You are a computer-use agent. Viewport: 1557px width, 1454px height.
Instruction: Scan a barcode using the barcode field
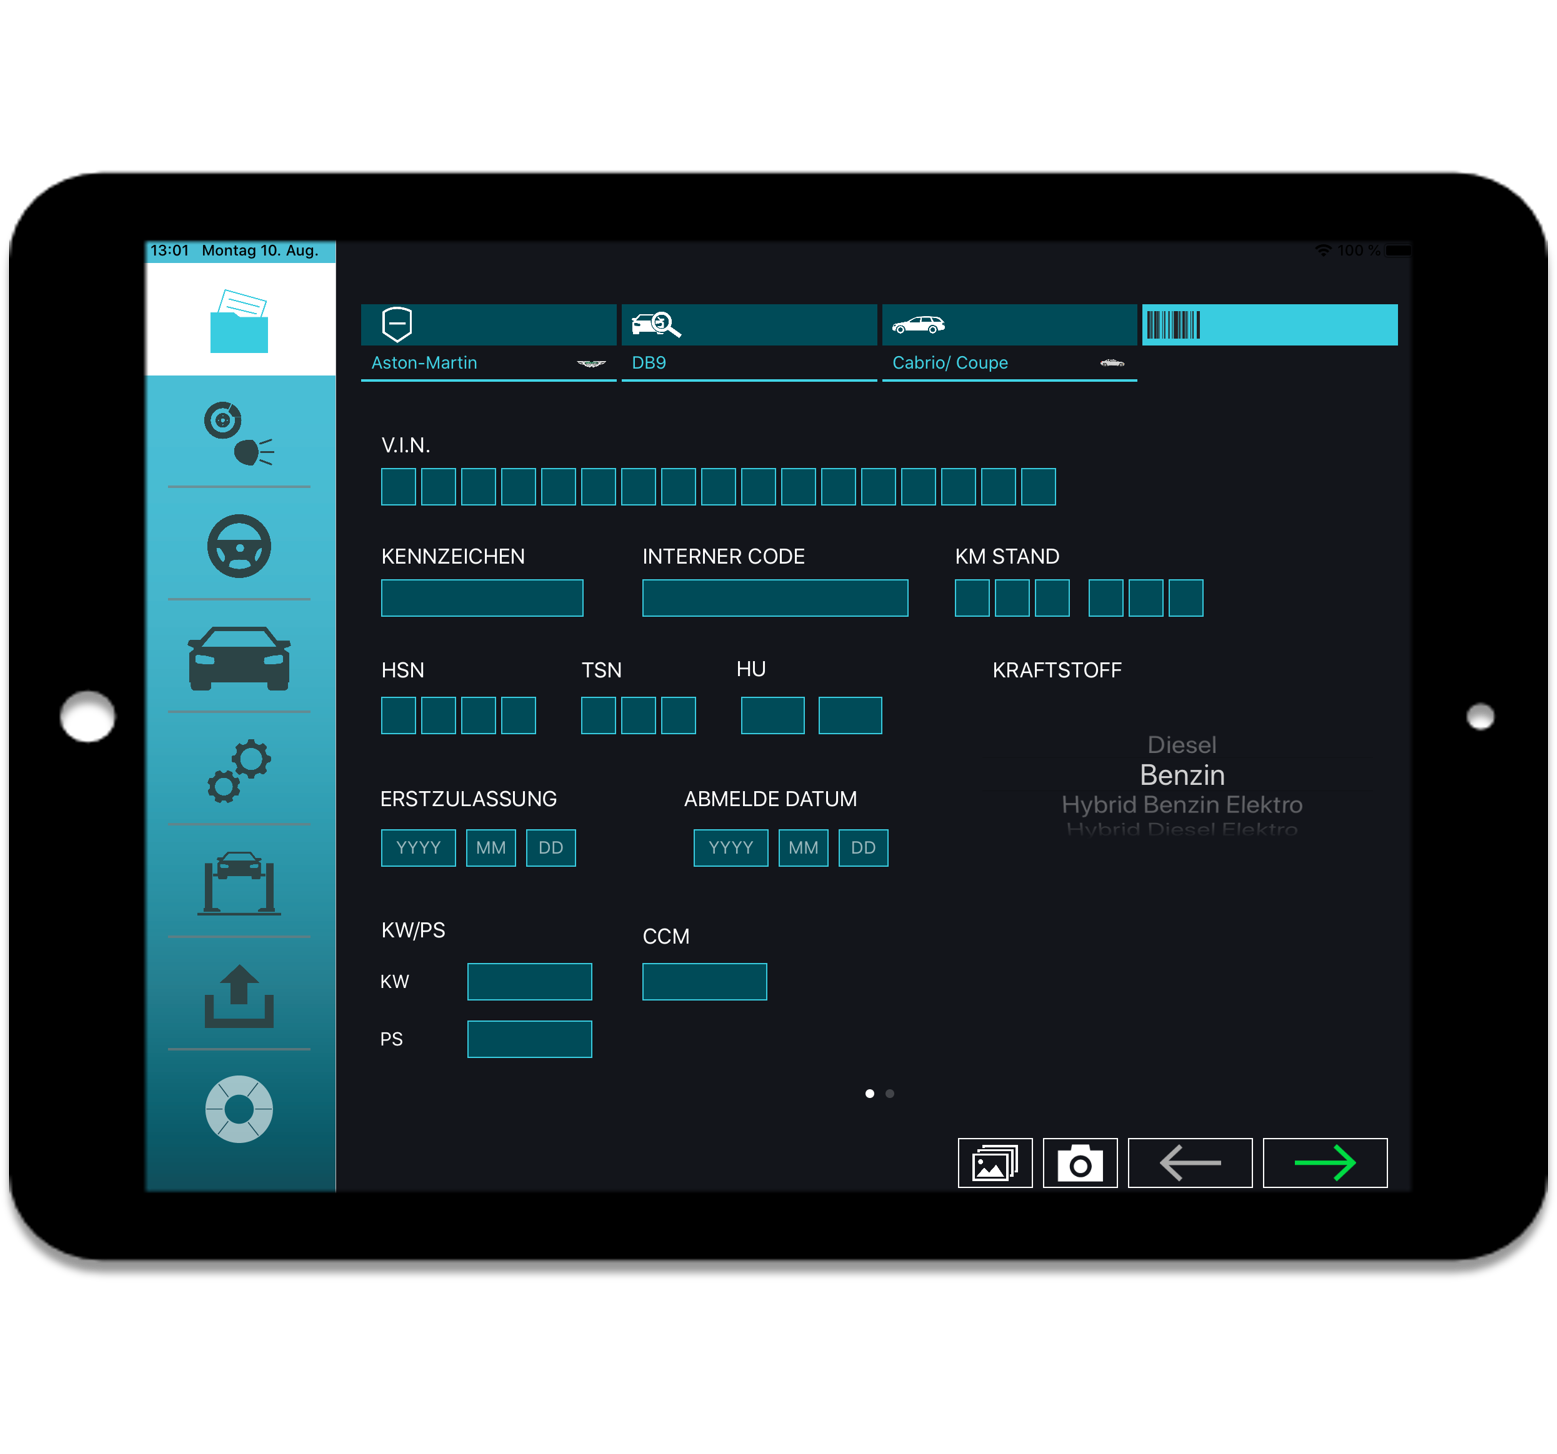[x=1270, y=324]
